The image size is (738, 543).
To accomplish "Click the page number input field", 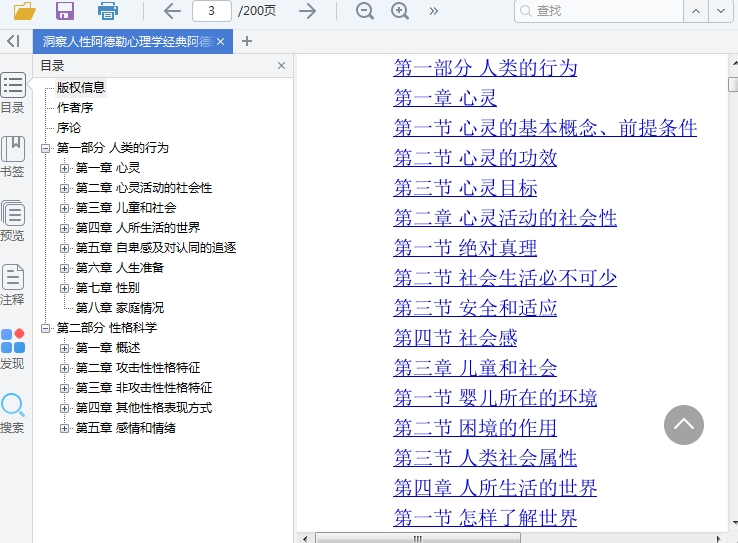I will [212, 11].
